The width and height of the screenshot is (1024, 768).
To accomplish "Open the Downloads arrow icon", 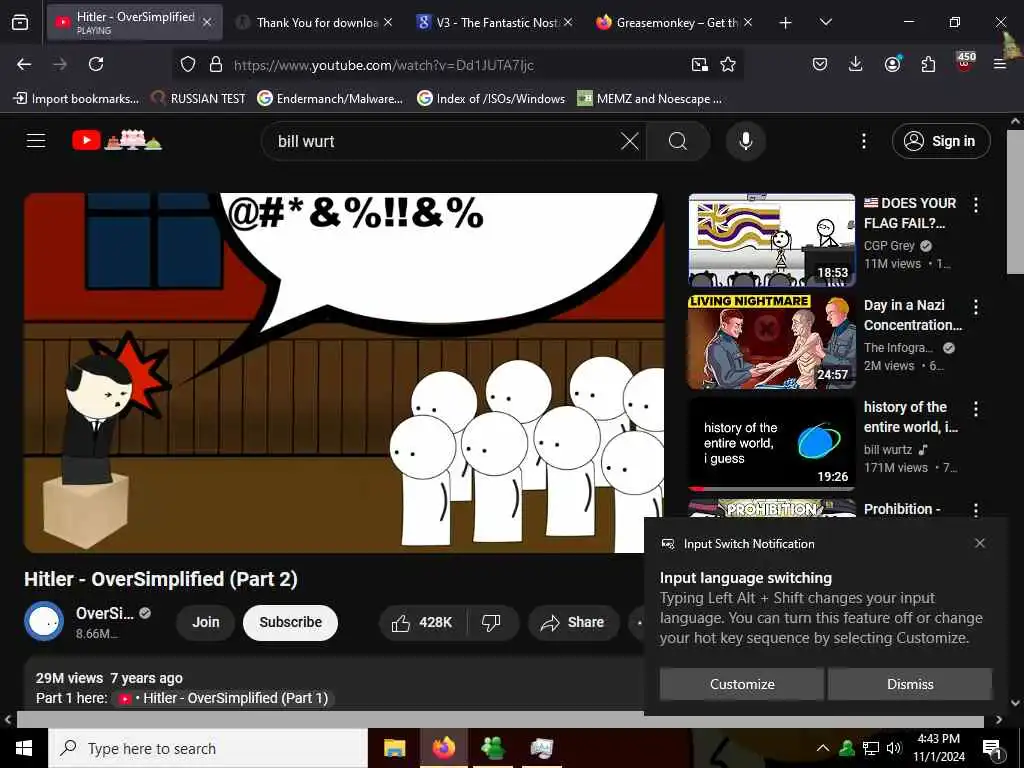I will [856, 64].
